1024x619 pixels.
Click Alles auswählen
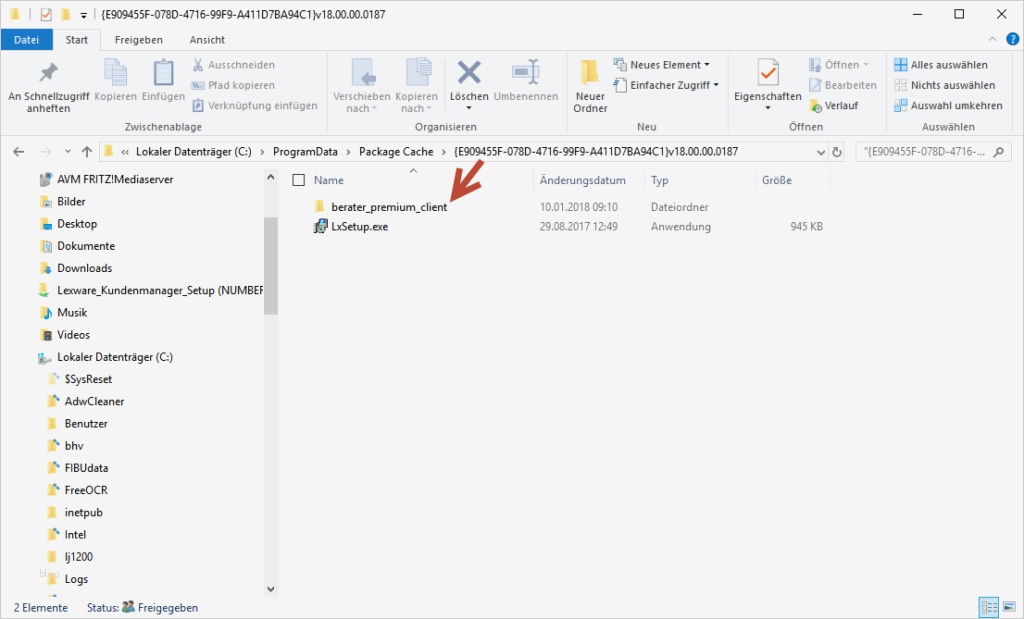point(940,65)
